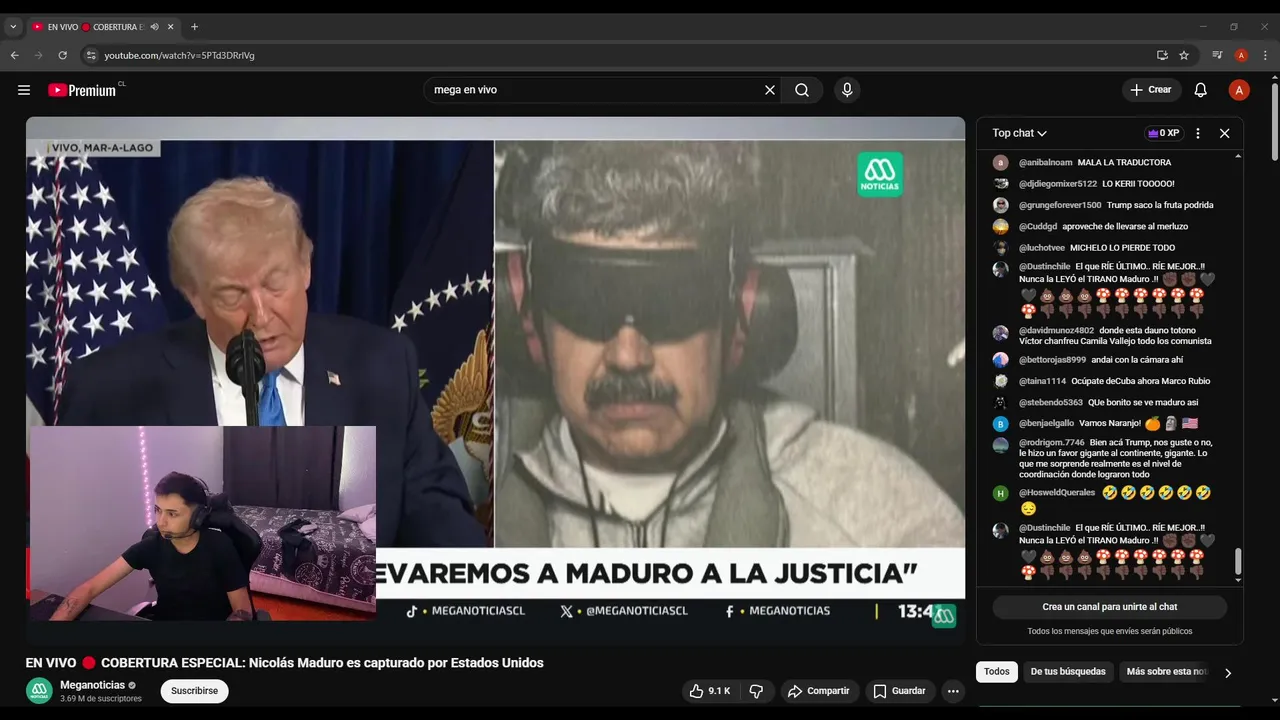
Task: Open Chrome three-dot menu
Action: tap(1265, 55)
